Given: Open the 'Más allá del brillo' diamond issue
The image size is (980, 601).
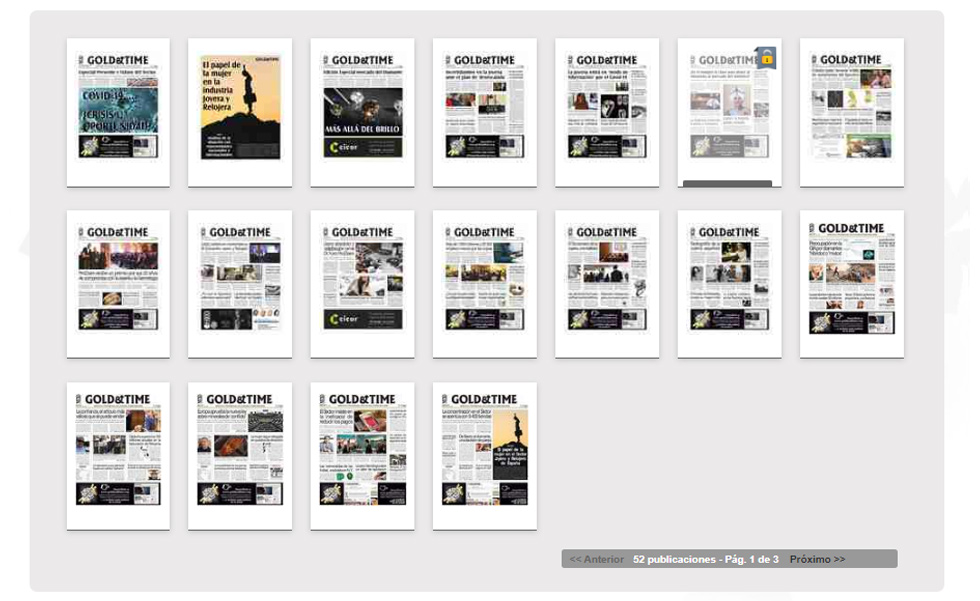Looking at the screenshot, I should pyautogui.click(x=362, y=112).
